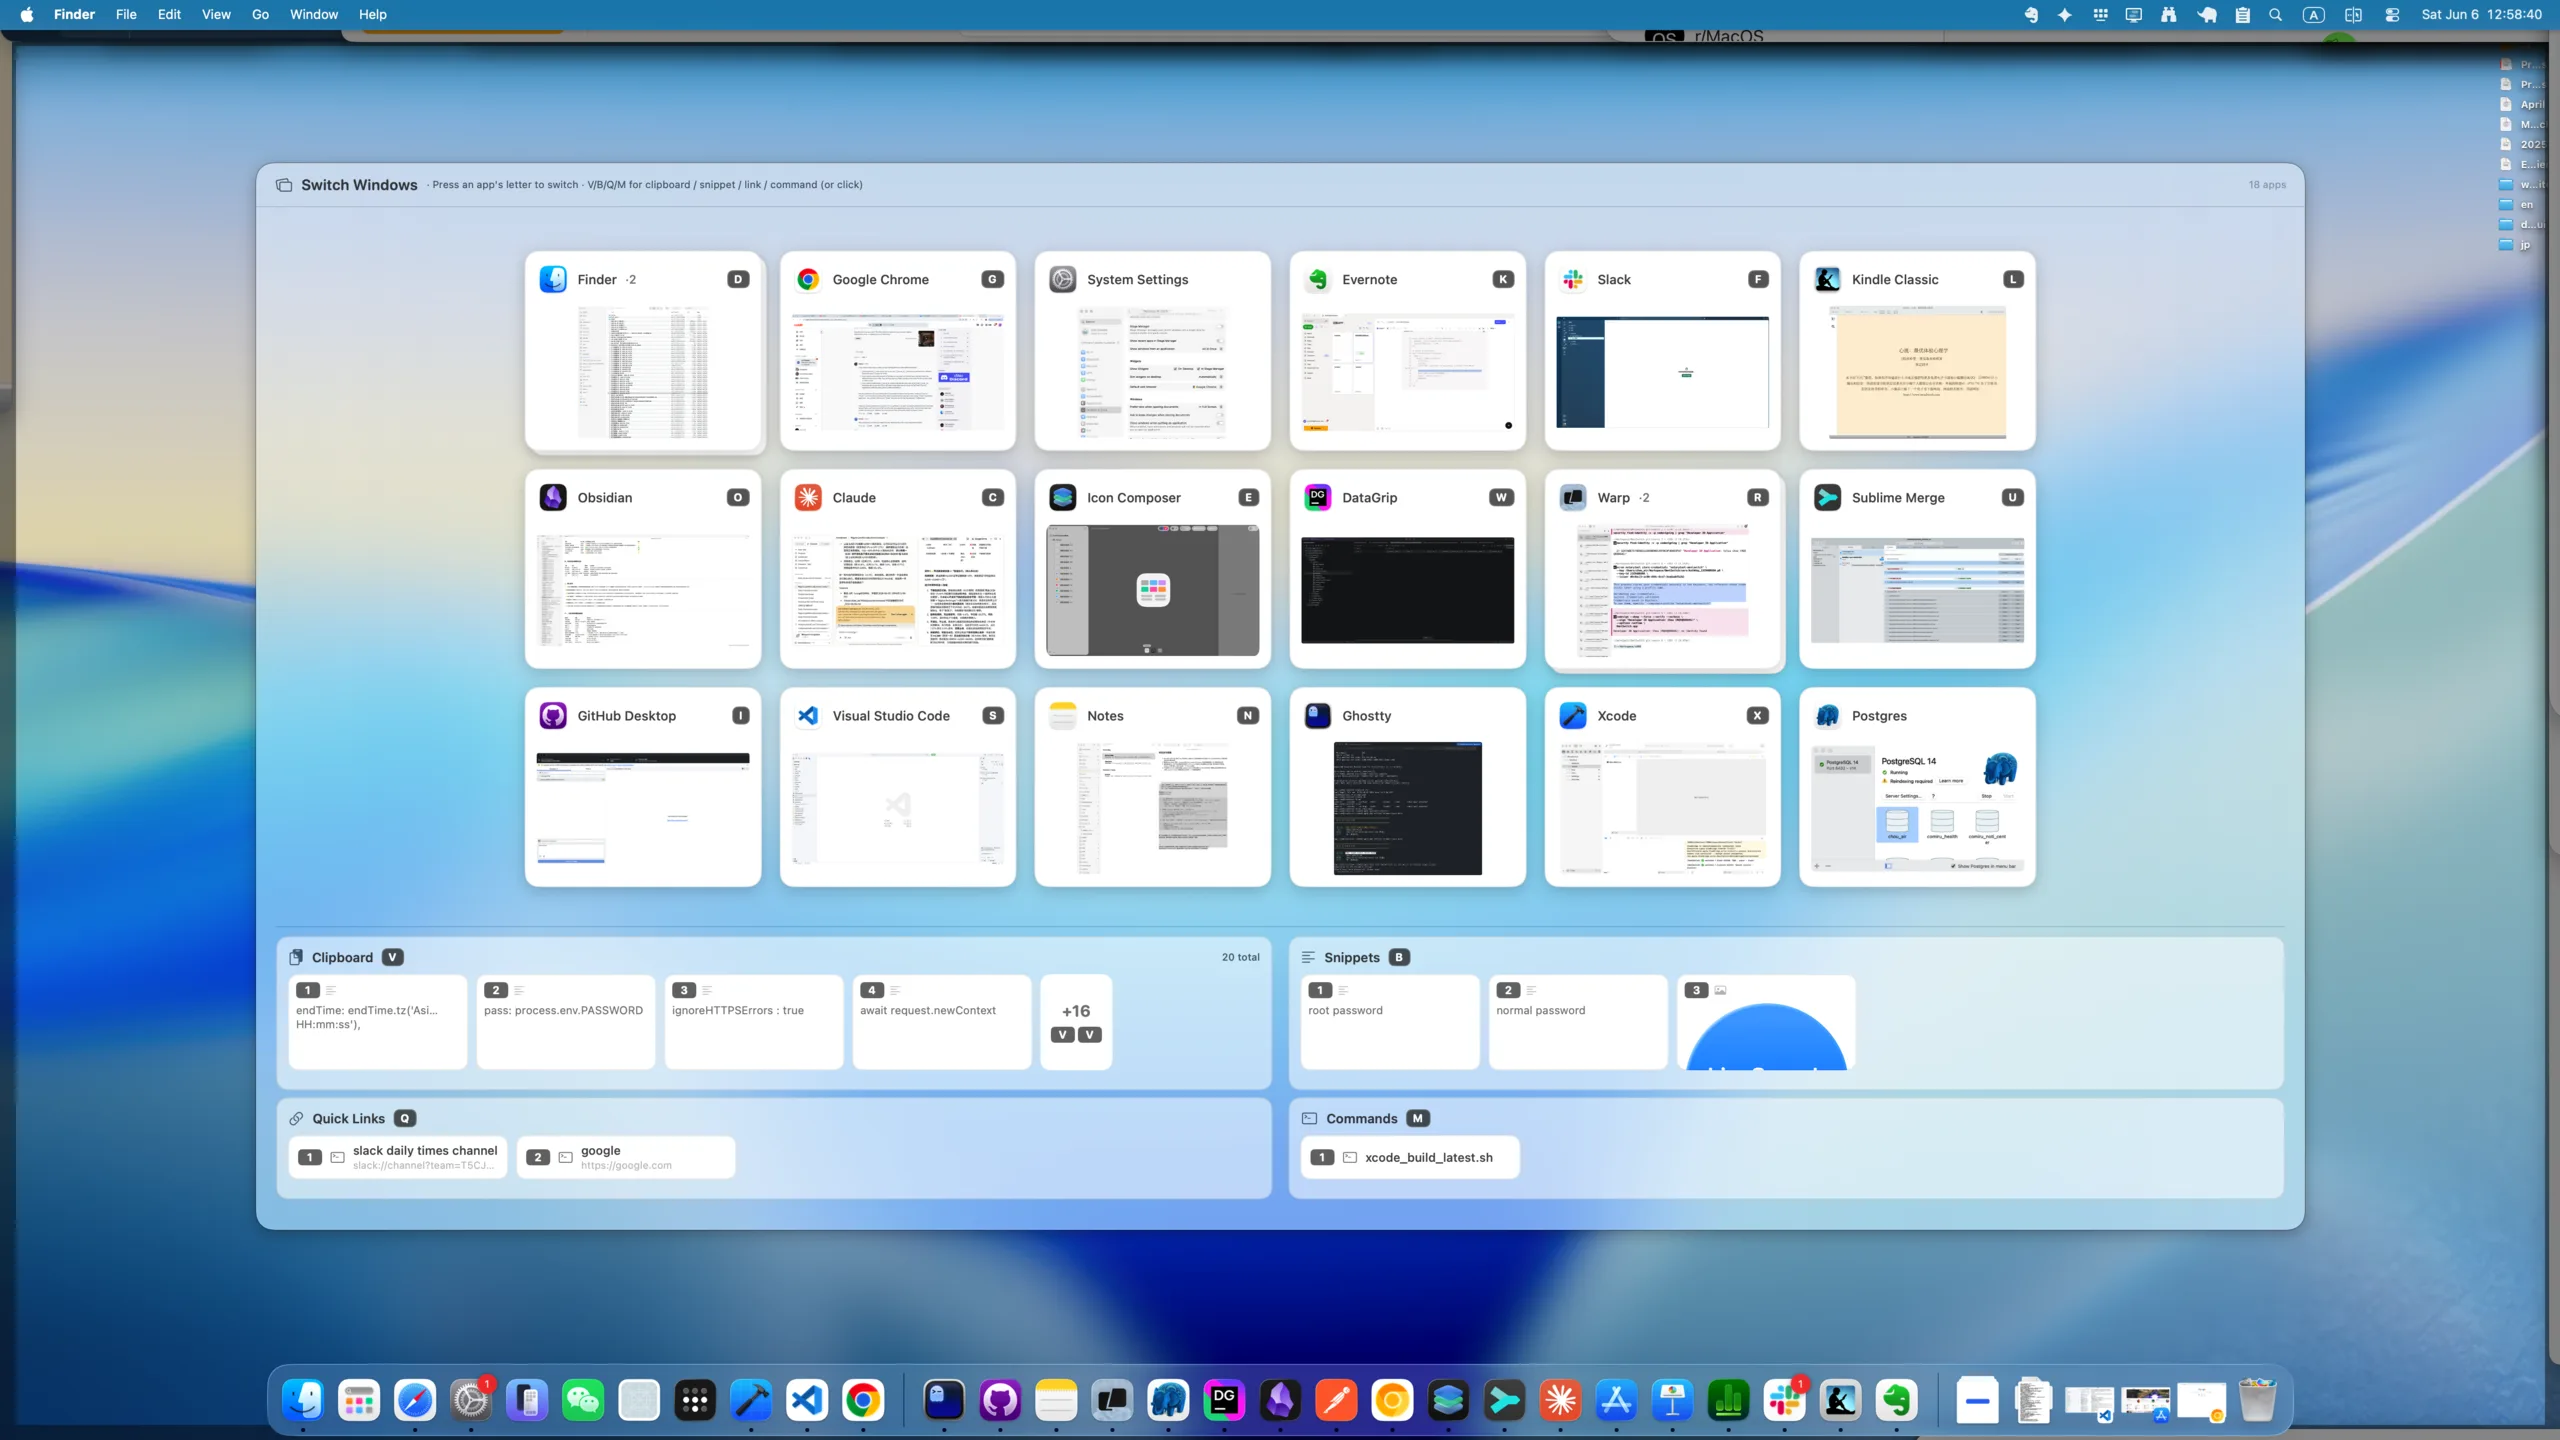Click the Quick Links Q badge
This screenshot has width=2560, height=1440.
[x=405, y=1118]
